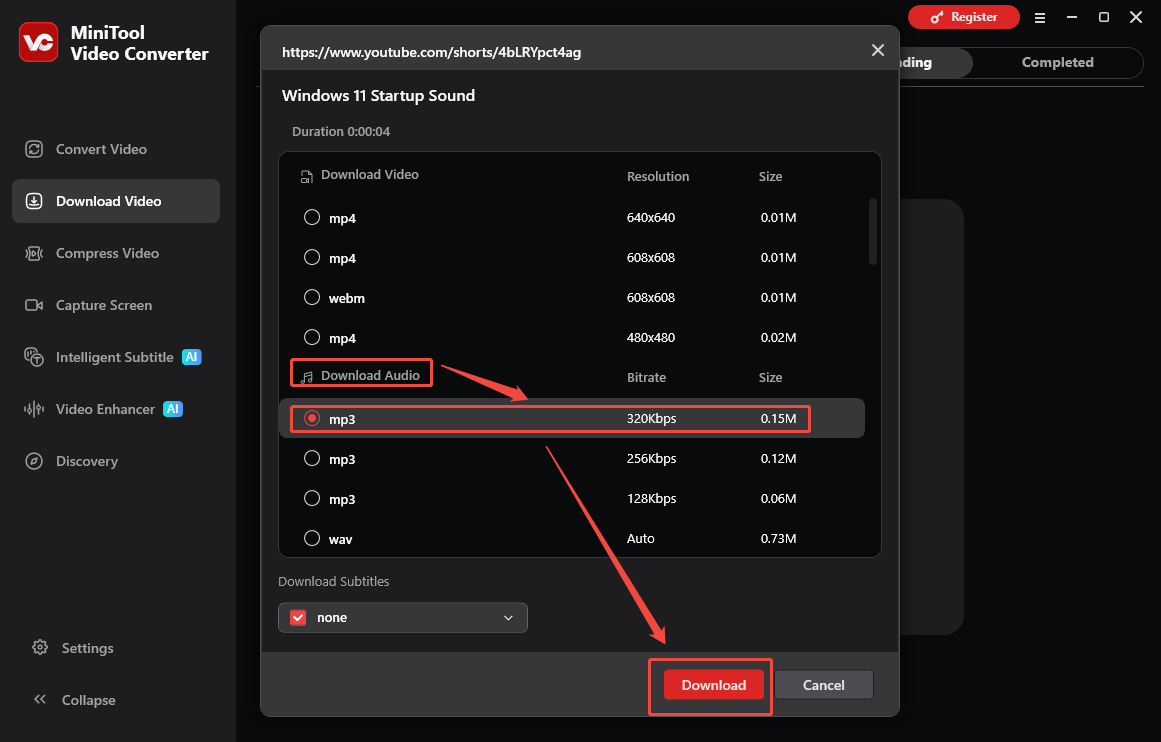Click the 0.73M size value
Image resolution: width=1161 pixels, height=742 pixels.
tap(778, 538)
